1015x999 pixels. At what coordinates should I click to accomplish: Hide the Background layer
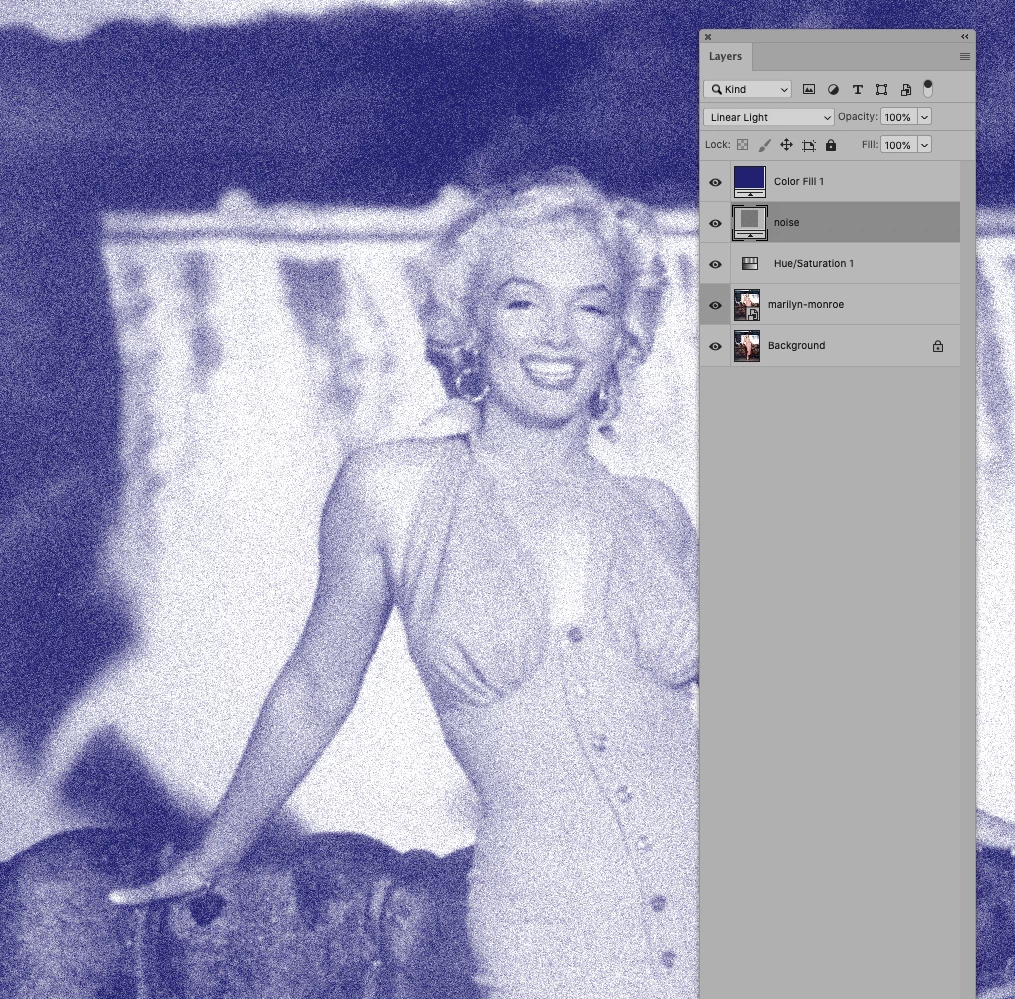point(715,346)
